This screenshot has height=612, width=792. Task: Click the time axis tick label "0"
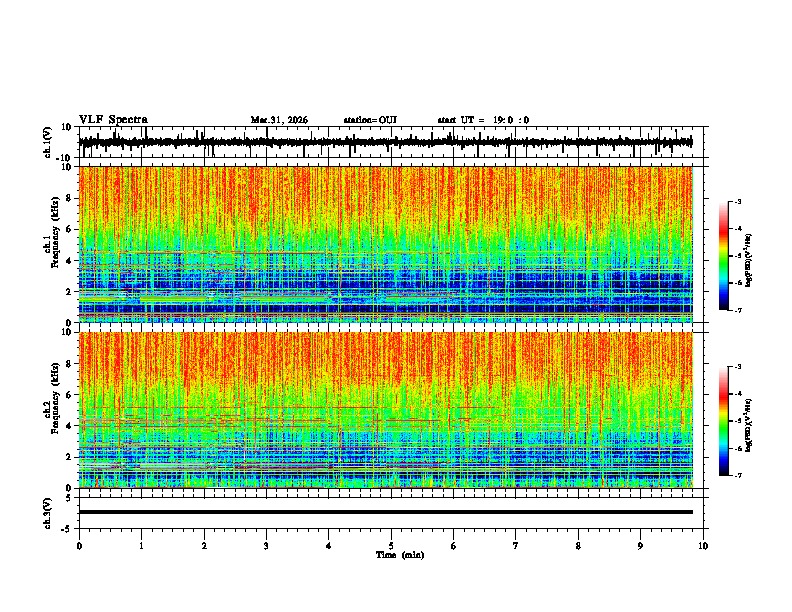(x=79, y=546)
